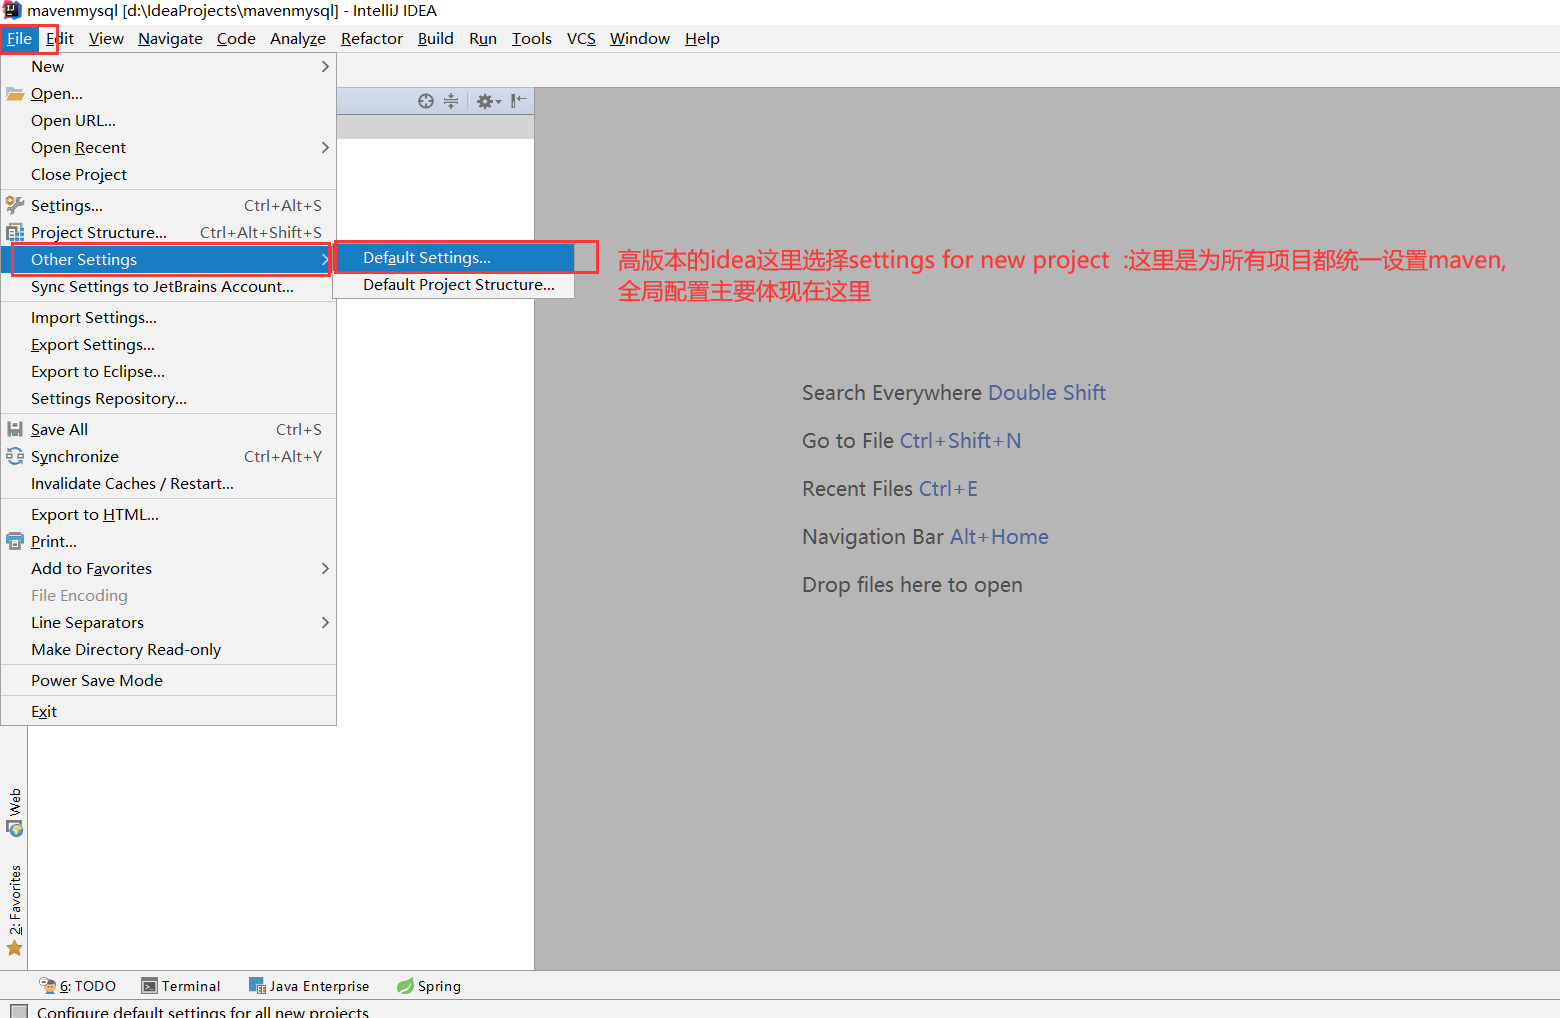Viewport: 1560px width, 1018px height.
Task: Open the 6: TODO tool window
Action: [78, 986]
